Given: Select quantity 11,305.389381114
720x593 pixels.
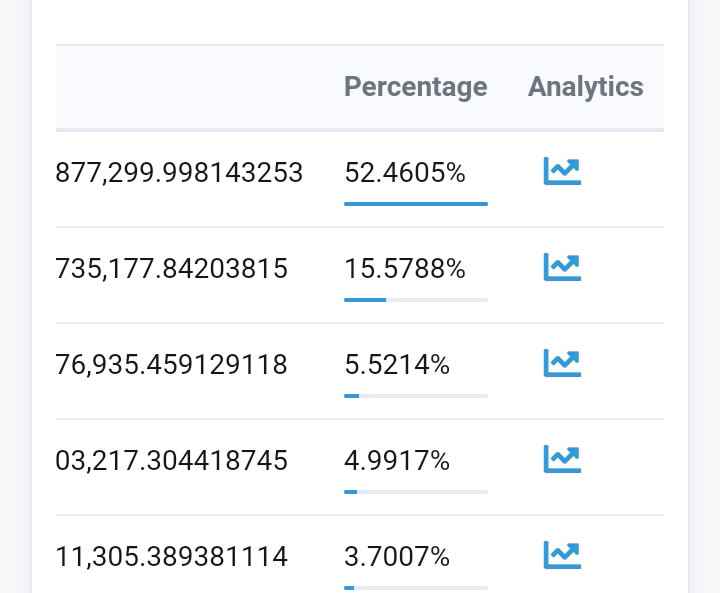Looking at the screenshot, I should coord(171,557).
